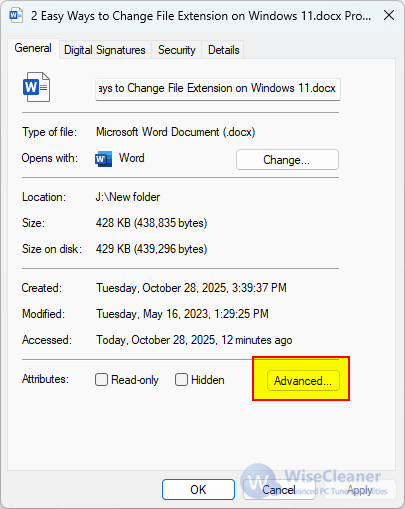Close the Properties dialog with X

(x=389, y=15)
